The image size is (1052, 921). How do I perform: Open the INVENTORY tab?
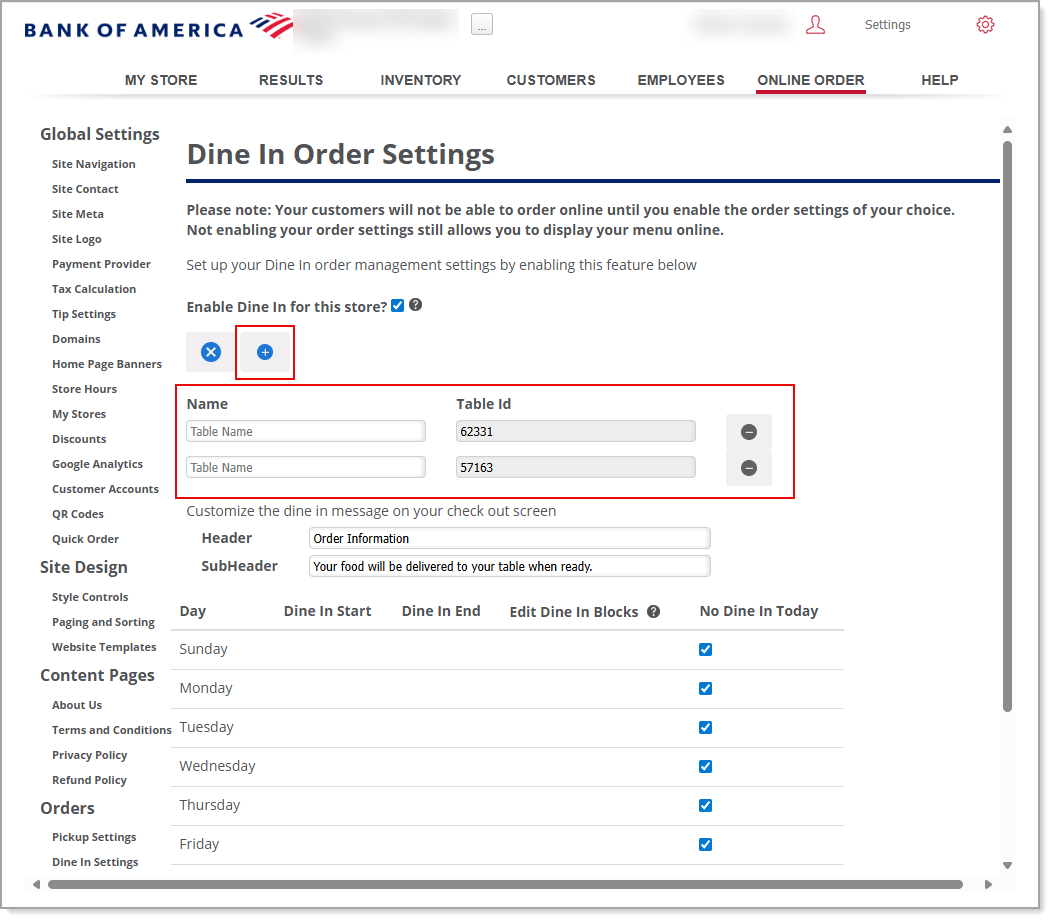tap(420, 80)
